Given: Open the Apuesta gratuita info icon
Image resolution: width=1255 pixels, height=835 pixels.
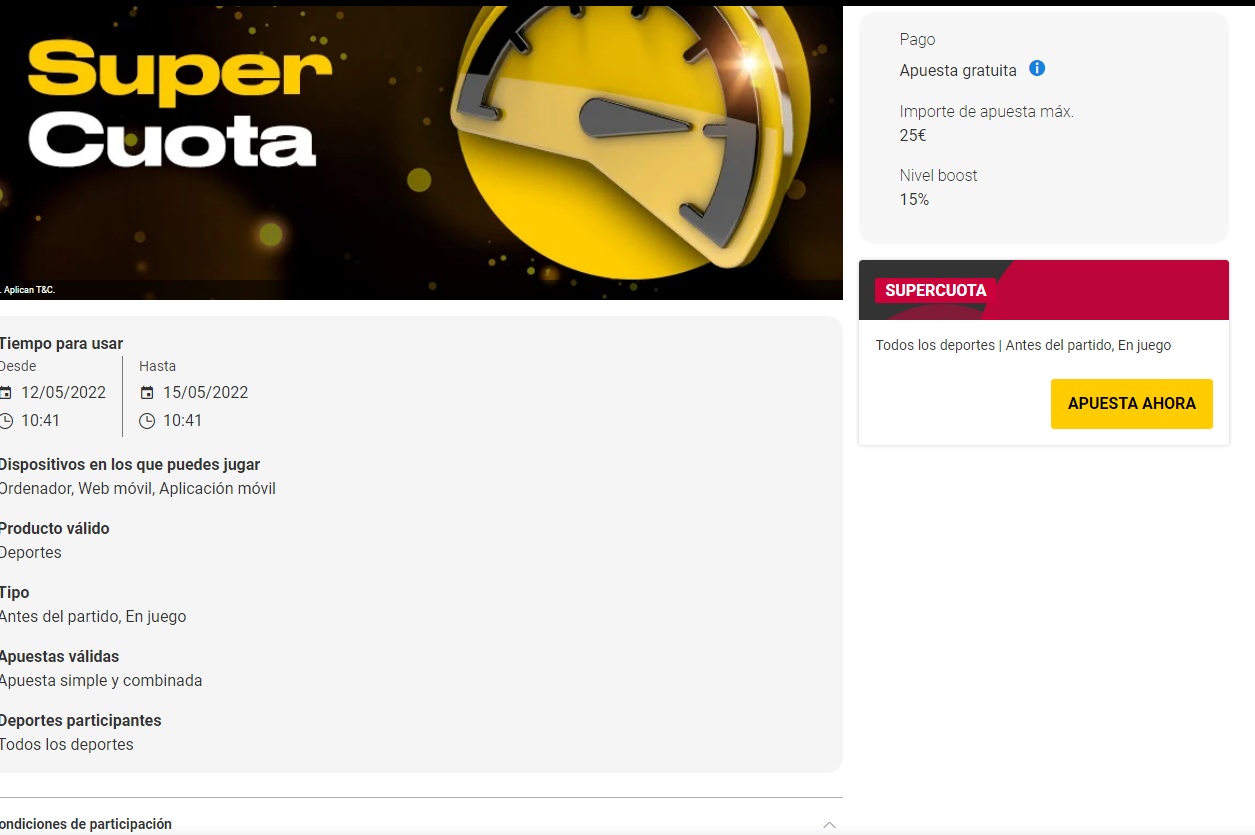Looking at the screenshot, I should click(x=1037, y=69).
